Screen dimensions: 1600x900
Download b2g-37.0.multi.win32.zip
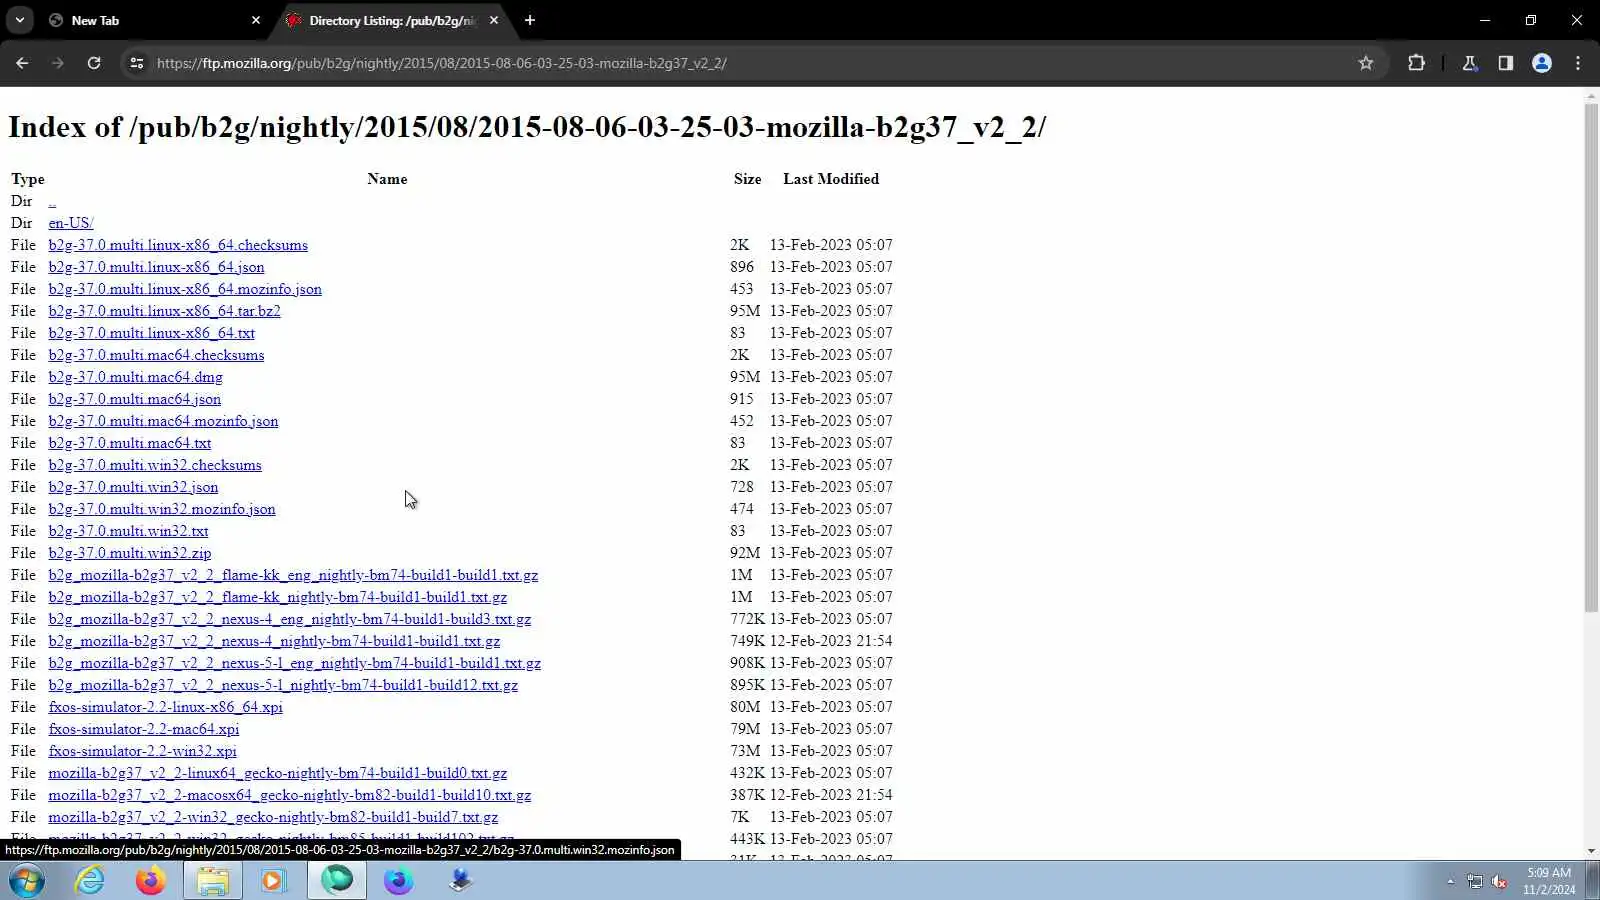[129, 553]
